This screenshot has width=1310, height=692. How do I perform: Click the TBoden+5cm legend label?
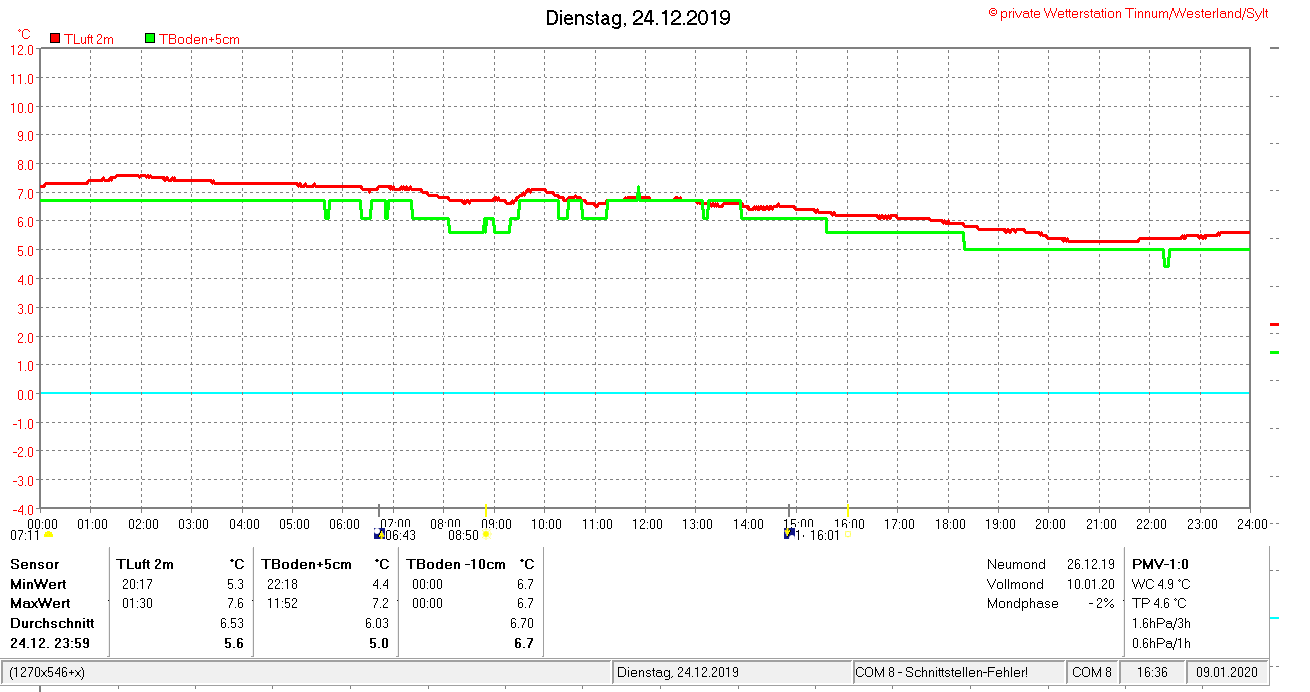point(199,39)
